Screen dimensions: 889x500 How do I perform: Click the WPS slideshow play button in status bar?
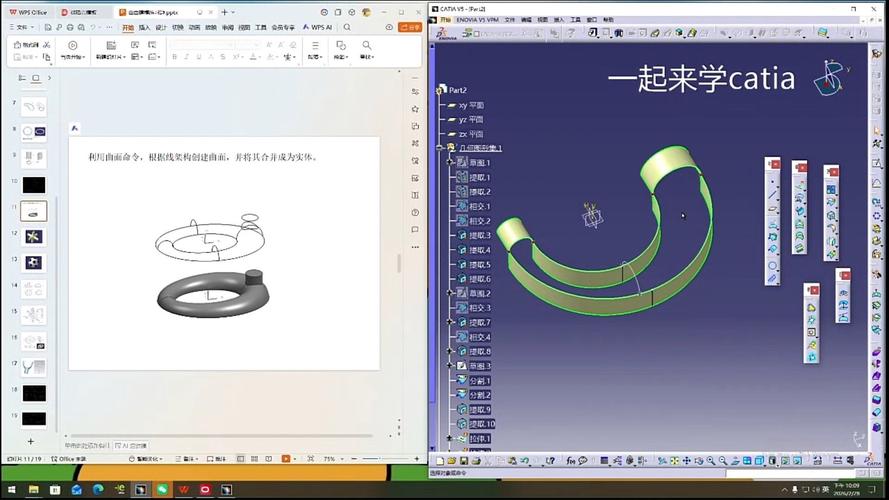[x=286, y=459]
